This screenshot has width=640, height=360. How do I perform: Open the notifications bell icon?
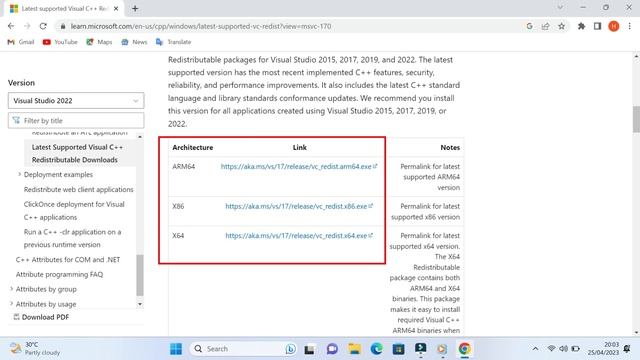pyautogui.click(x=627, y=349)
